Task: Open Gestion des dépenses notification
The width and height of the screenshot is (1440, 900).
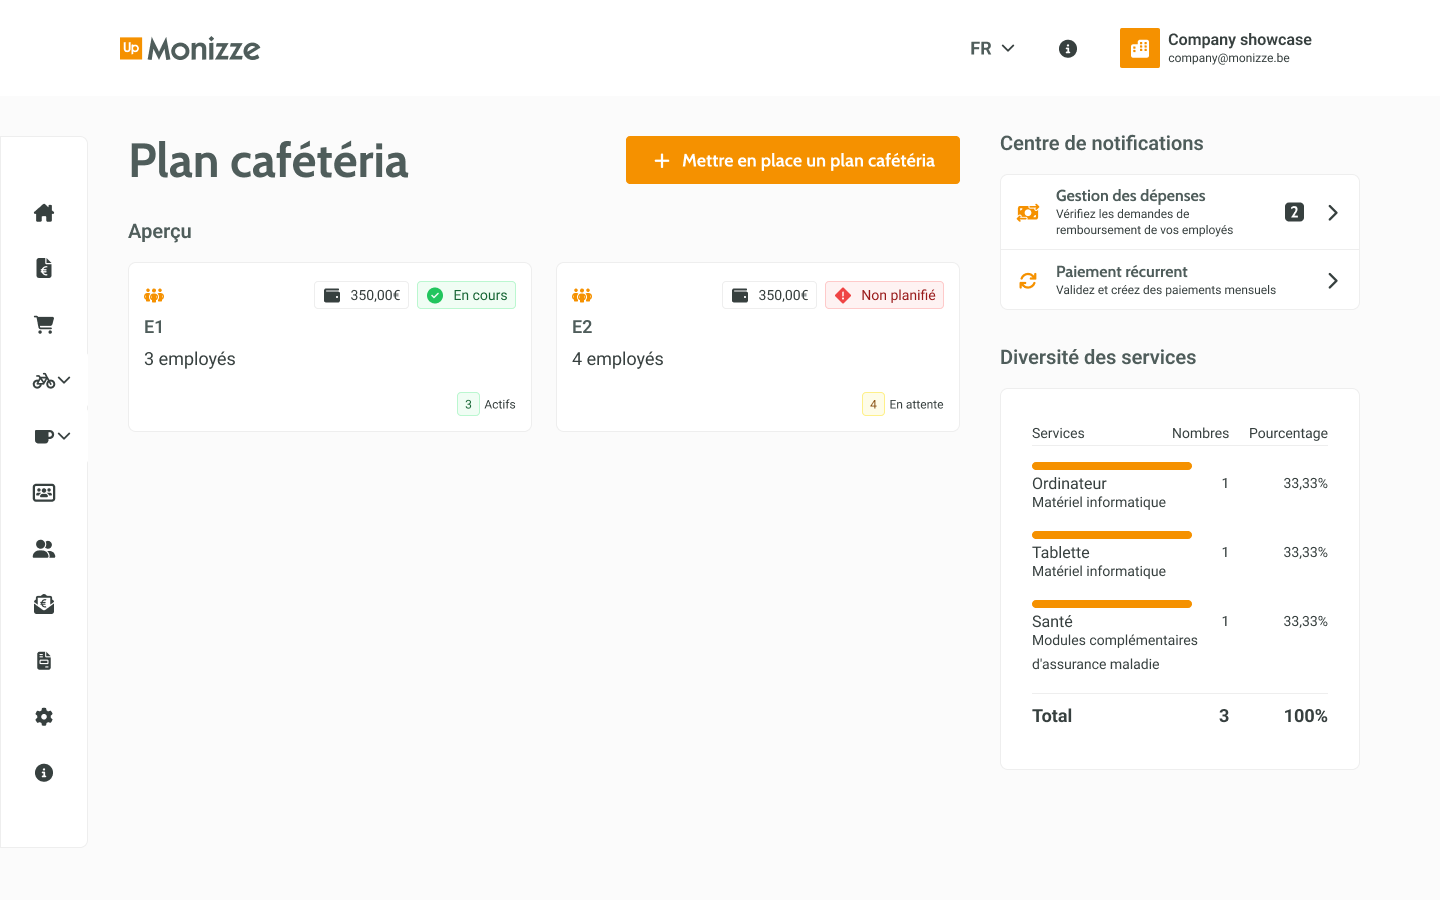Action: click(1180, 211)
